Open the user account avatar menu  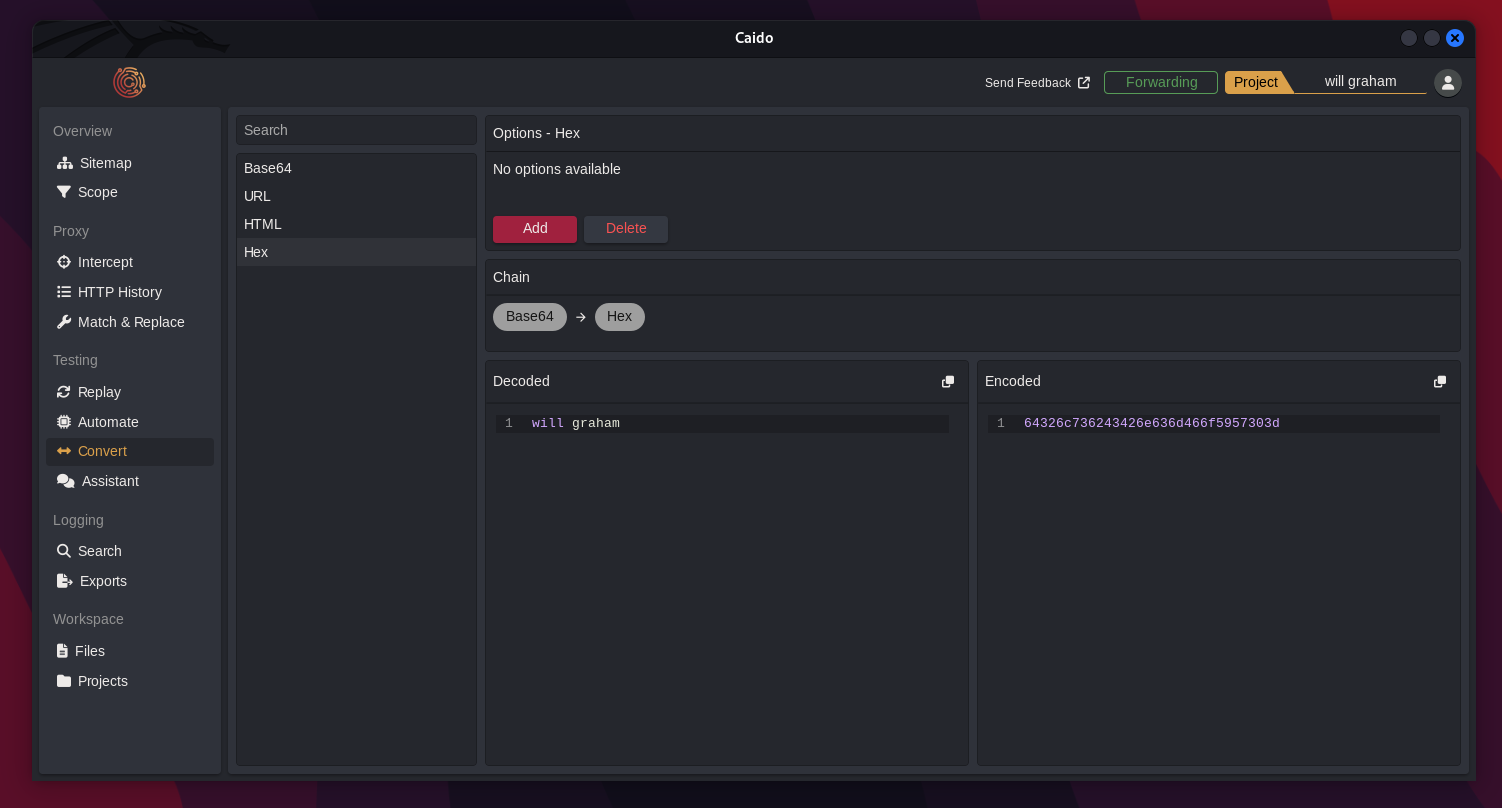coord(1448,82)
